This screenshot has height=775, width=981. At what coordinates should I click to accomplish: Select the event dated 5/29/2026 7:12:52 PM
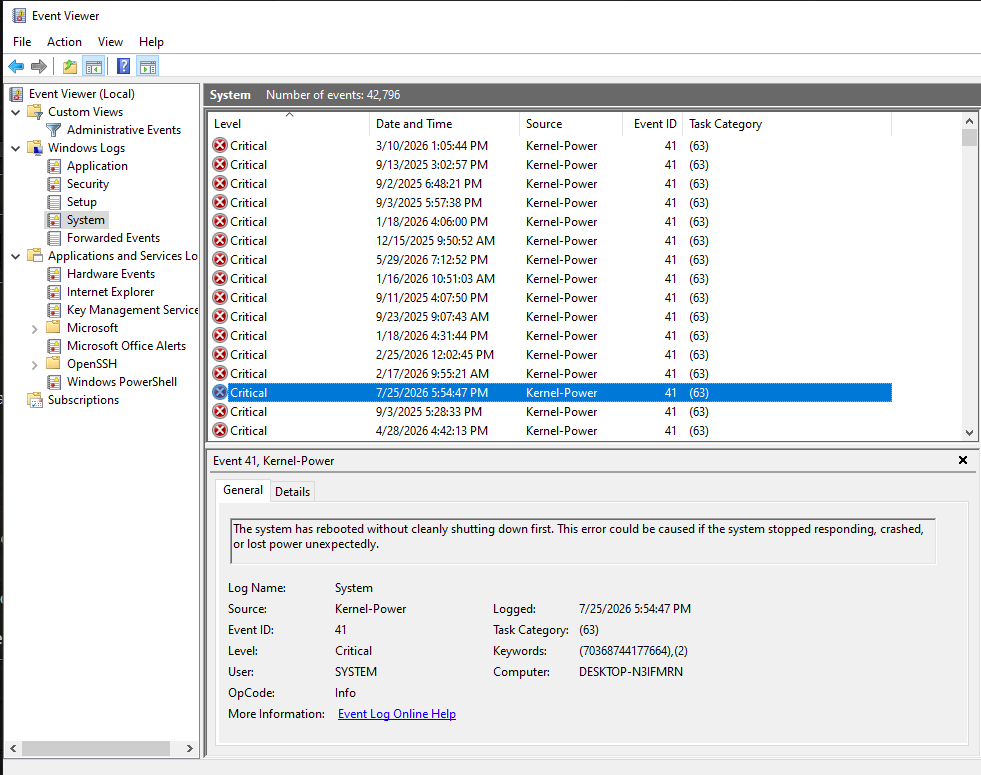551,260
